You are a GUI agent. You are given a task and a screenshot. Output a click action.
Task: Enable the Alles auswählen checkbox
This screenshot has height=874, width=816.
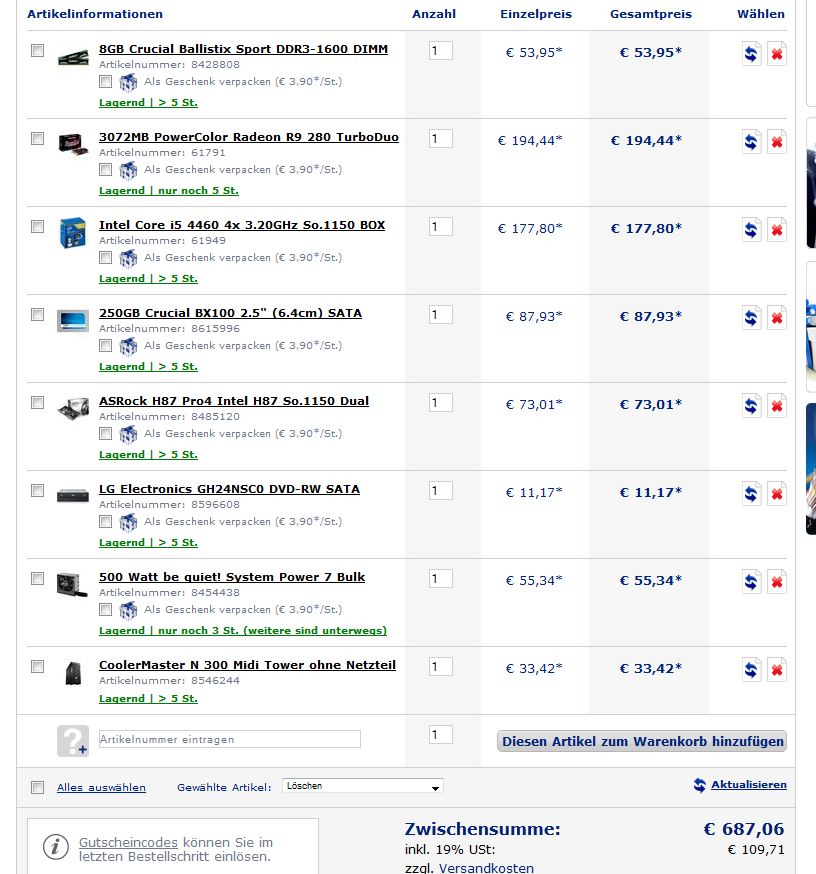pyautogui.click(x=37, y=788)
